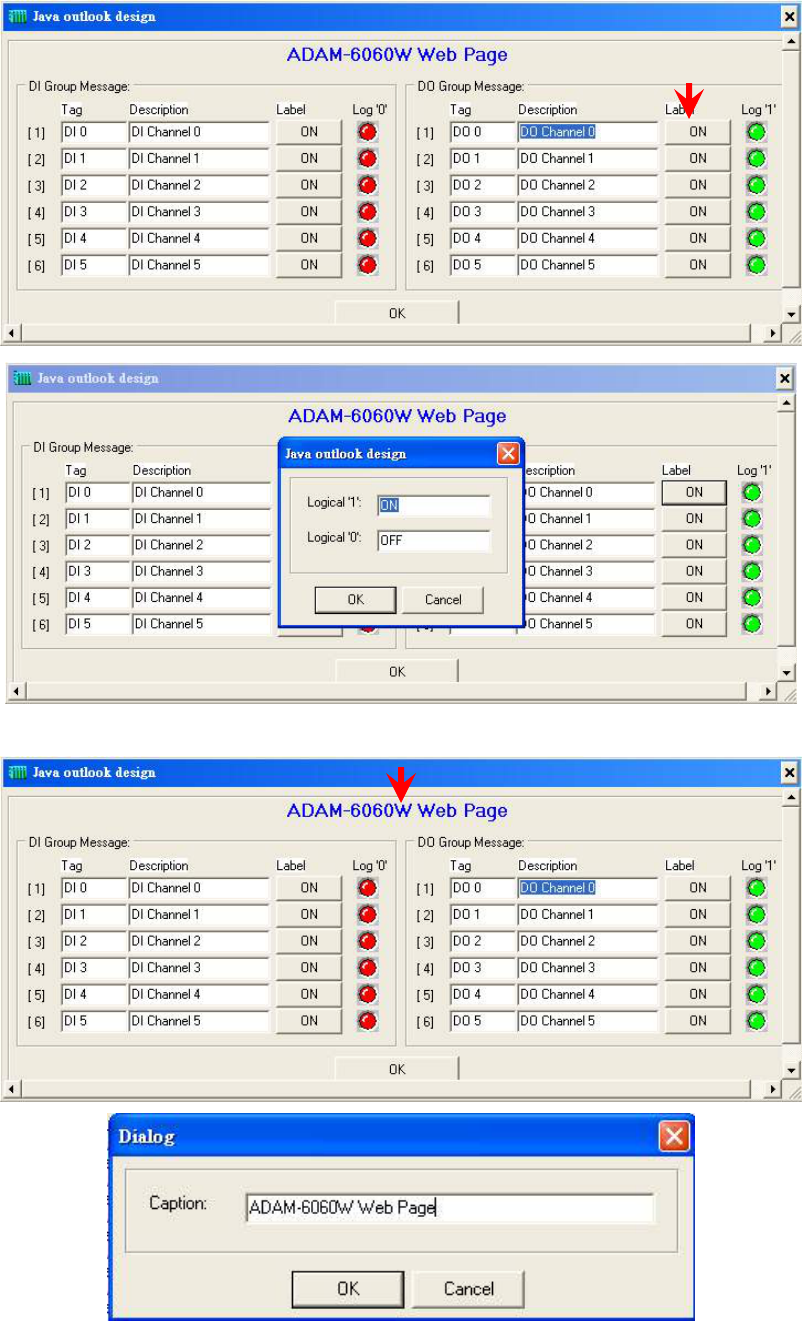This screenshot has height=1321, width=802.
Task: Click left scroll arrow in top window
Action: coord(13,334)
